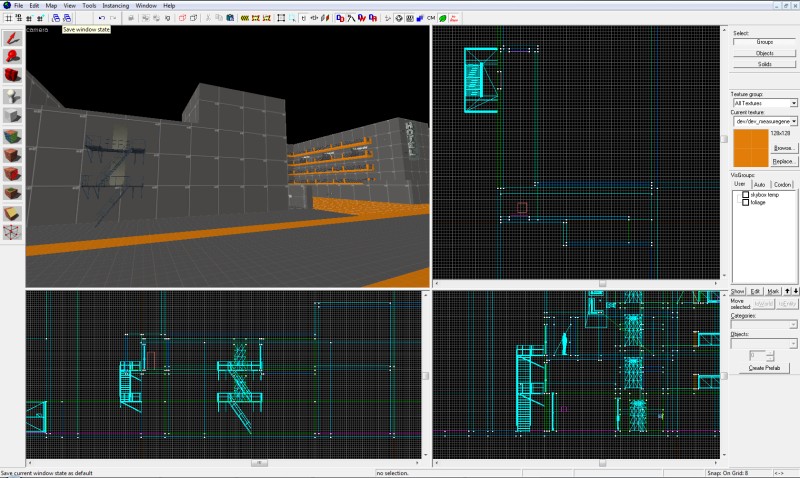
Task: Click the prefab number input field
Action: [x=758, y=356]
